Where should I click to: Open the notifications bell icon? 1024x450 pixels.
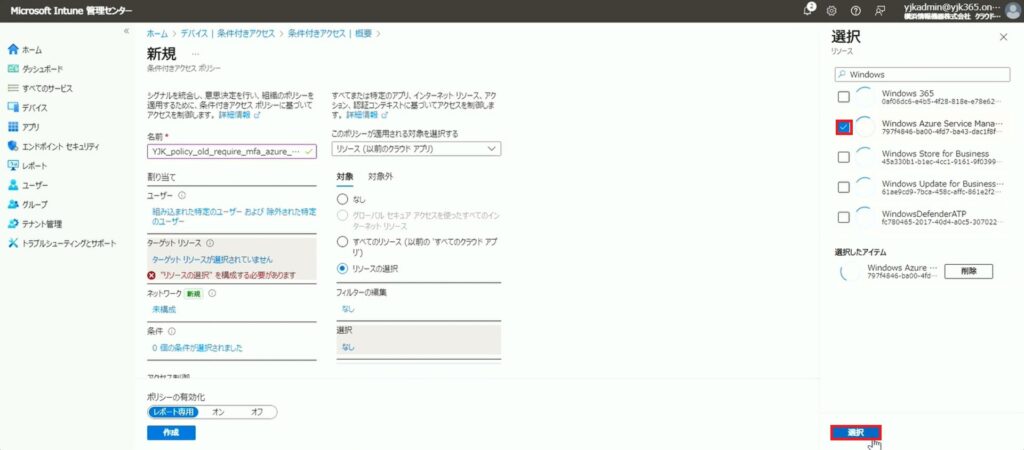click(x=809, y=10)
